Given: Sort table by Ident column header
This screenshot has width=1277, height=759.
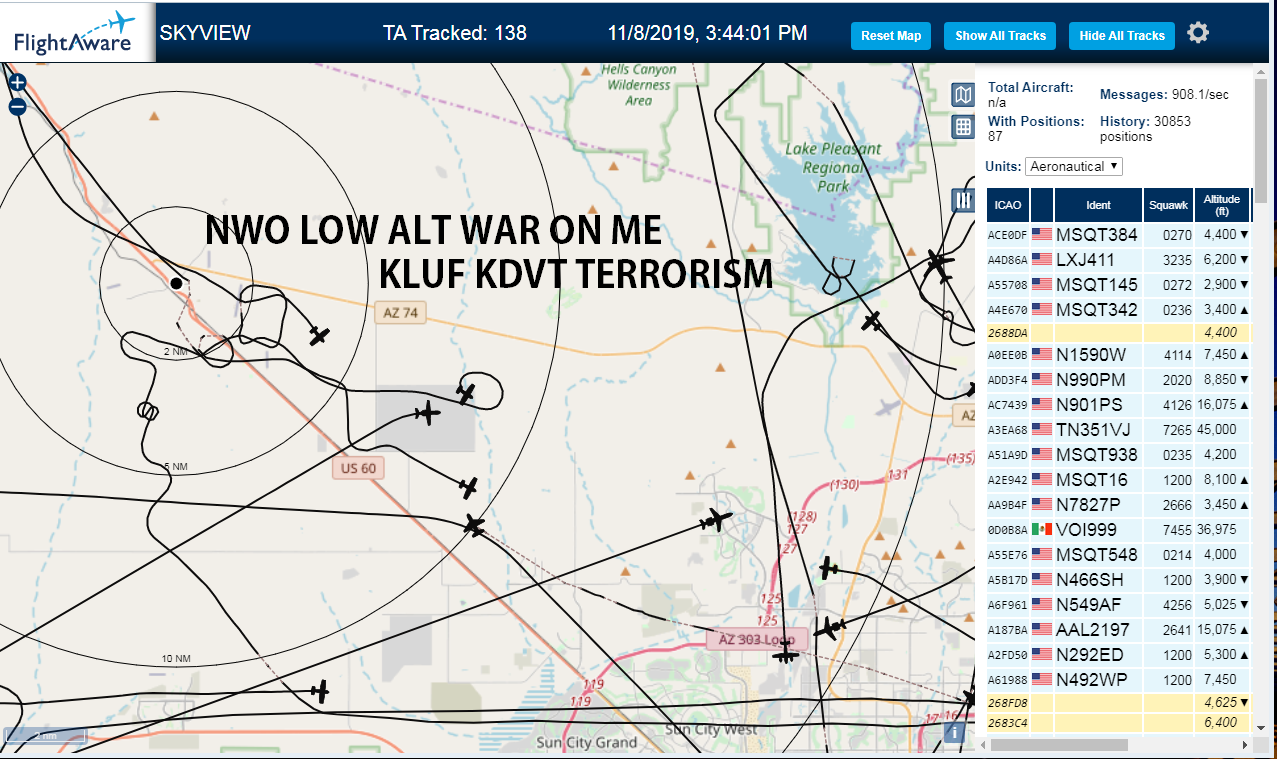Looking at the screenshot, I should pos(1098,205).
